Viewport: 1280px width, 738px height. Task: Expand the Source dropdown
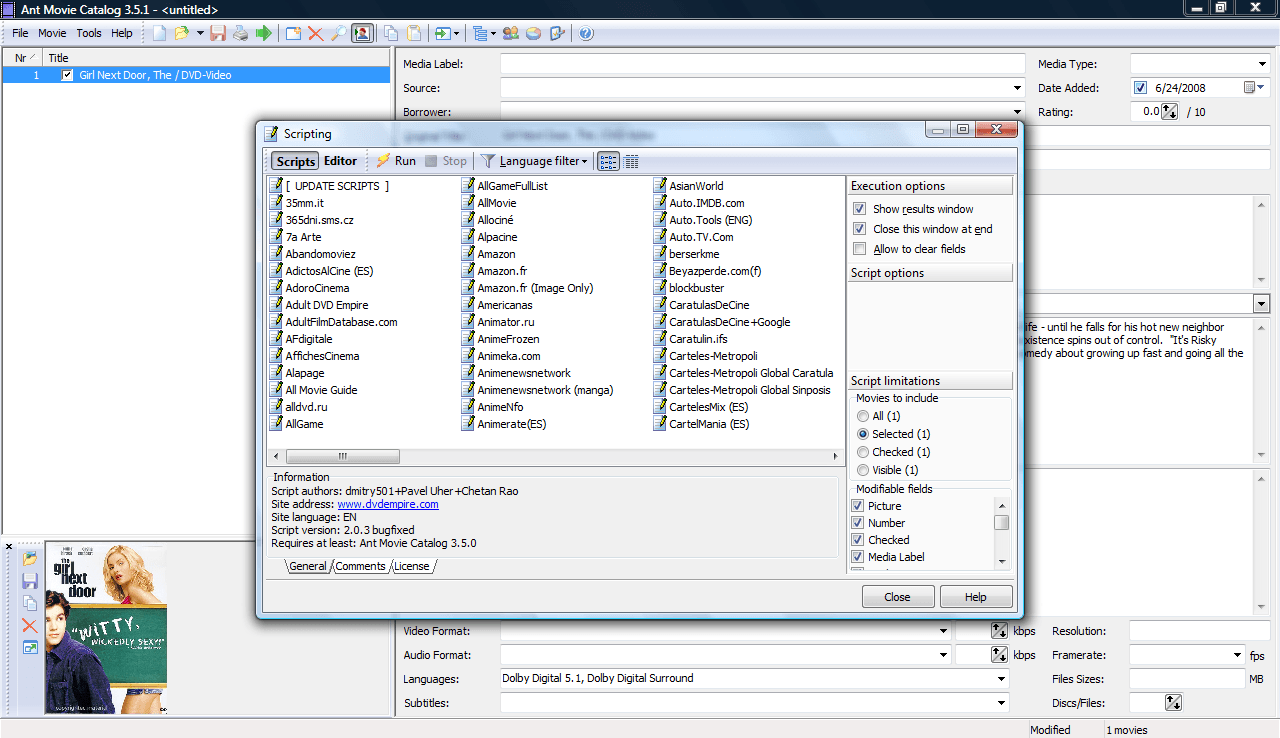tap(1018, 88)
